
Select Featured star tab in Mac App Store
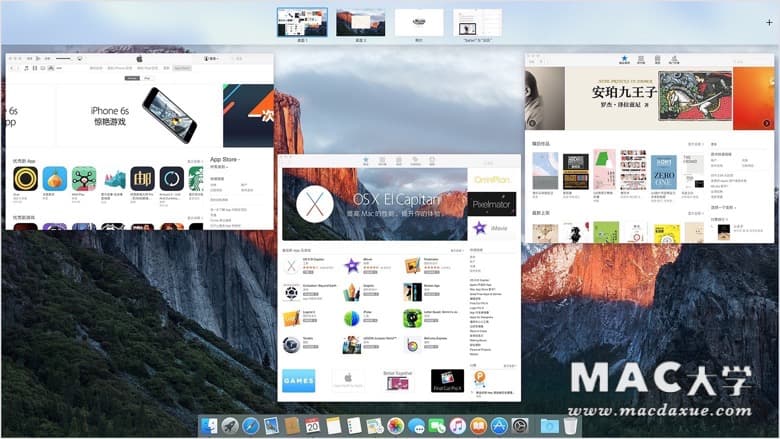point(366,161)
